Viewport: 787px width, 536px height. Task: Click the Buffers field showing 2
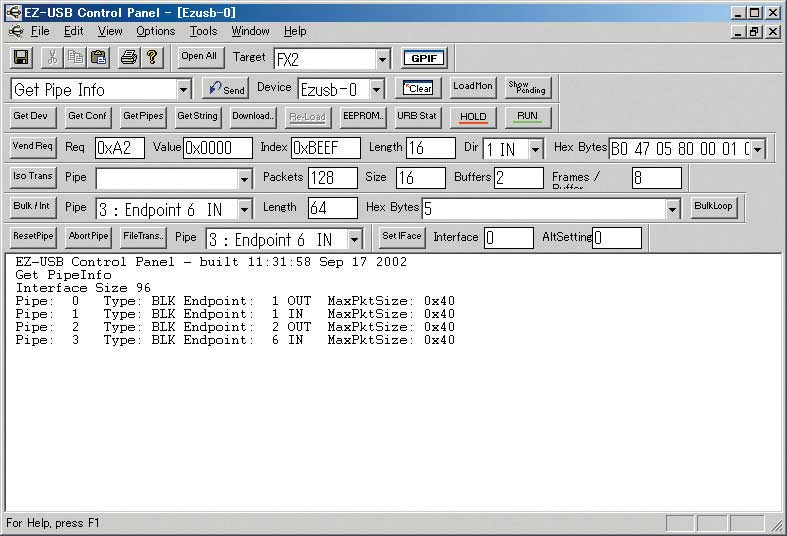518,178
